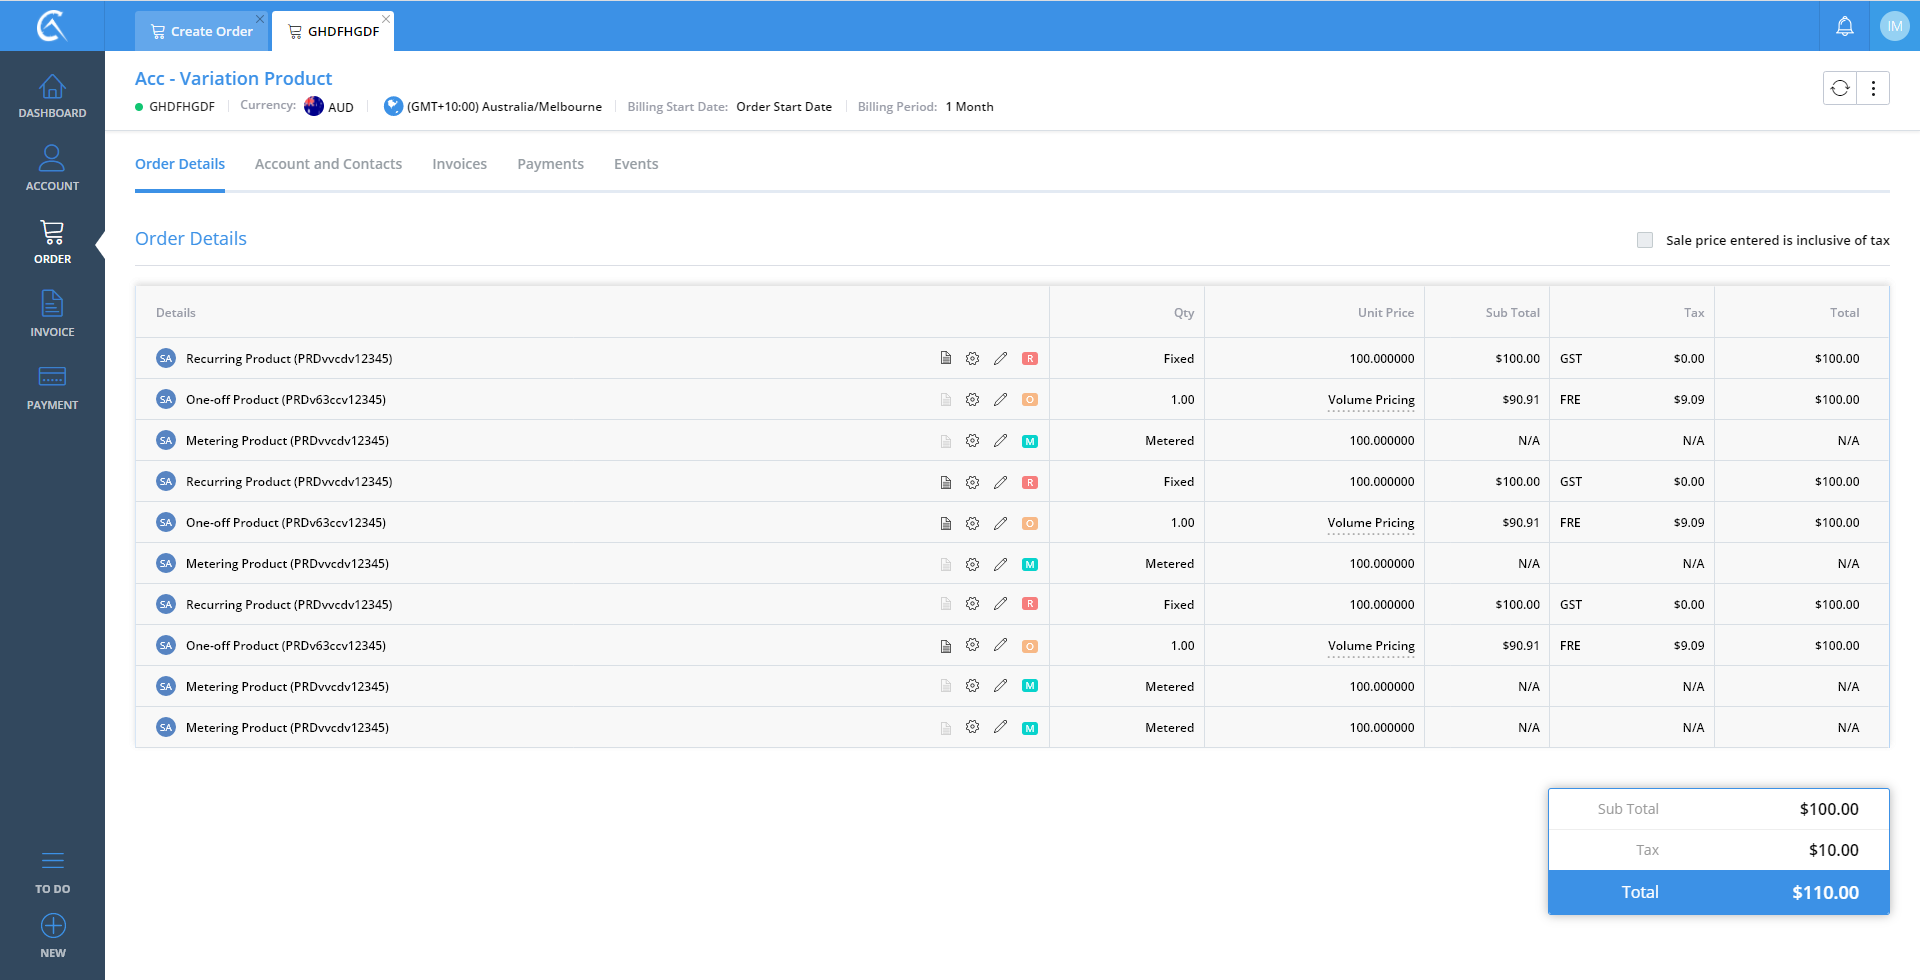Edit the first One-off Product with pencil icon
The width and height of the screenshot is (1920, 980).
pos(1000,399)
